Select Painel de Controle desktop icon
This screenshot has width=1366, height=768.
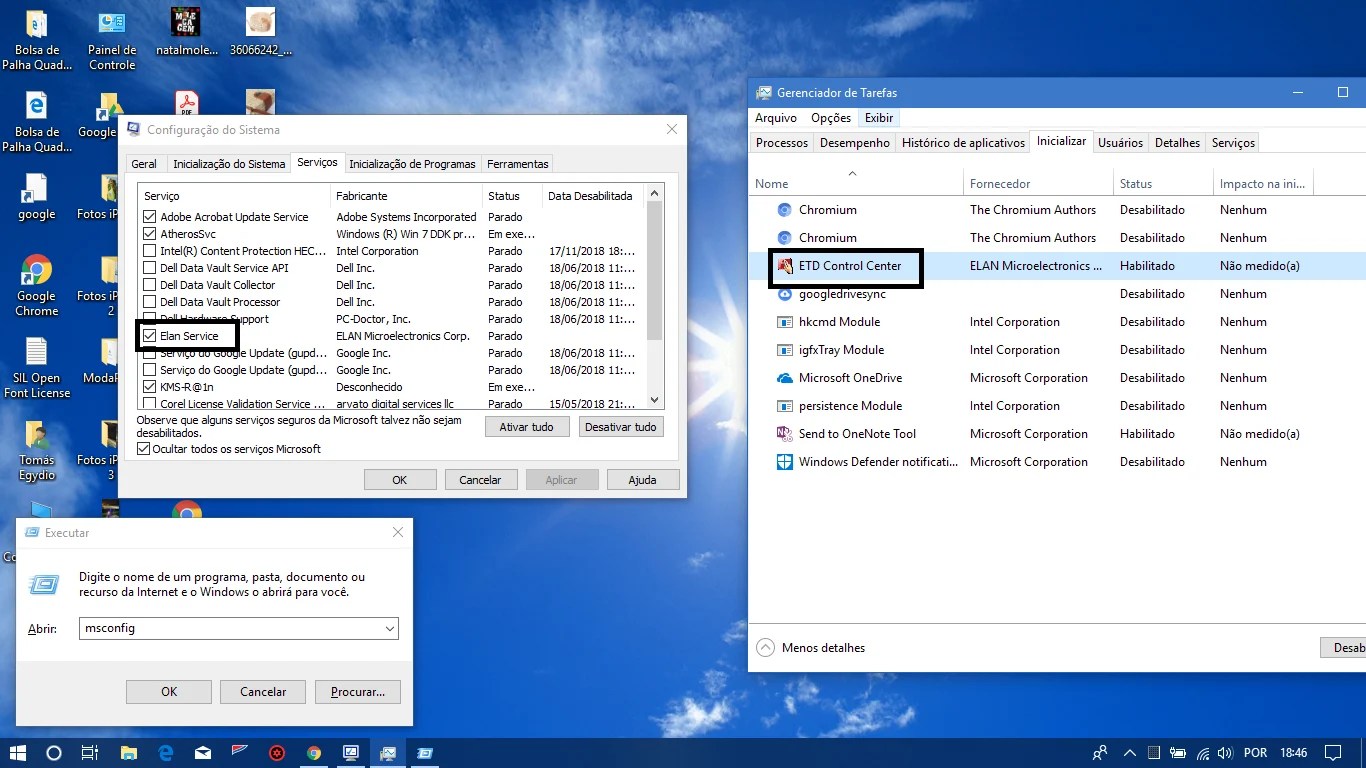click(112, 41)
